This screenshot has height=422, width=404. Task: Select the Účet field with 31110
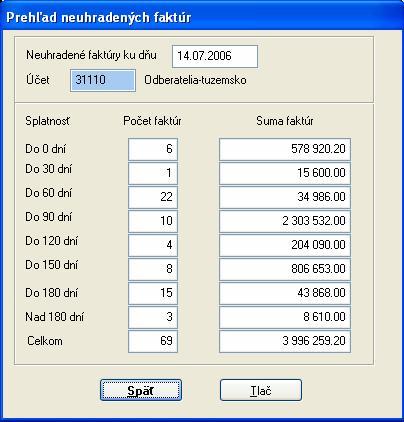click(103, 80)
